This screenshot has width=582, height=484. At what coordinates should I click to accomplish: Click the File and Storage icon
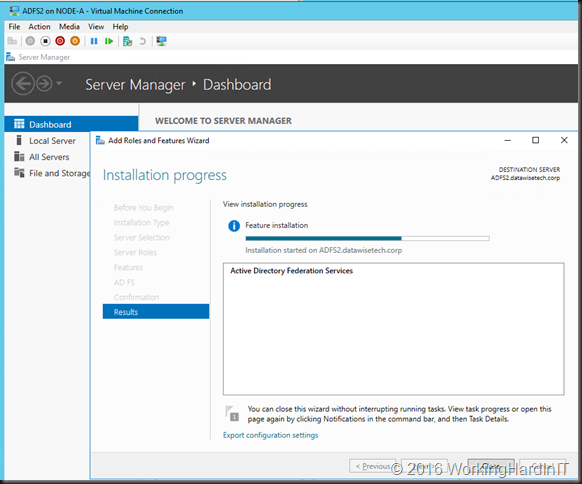click(x=19, y=173)
